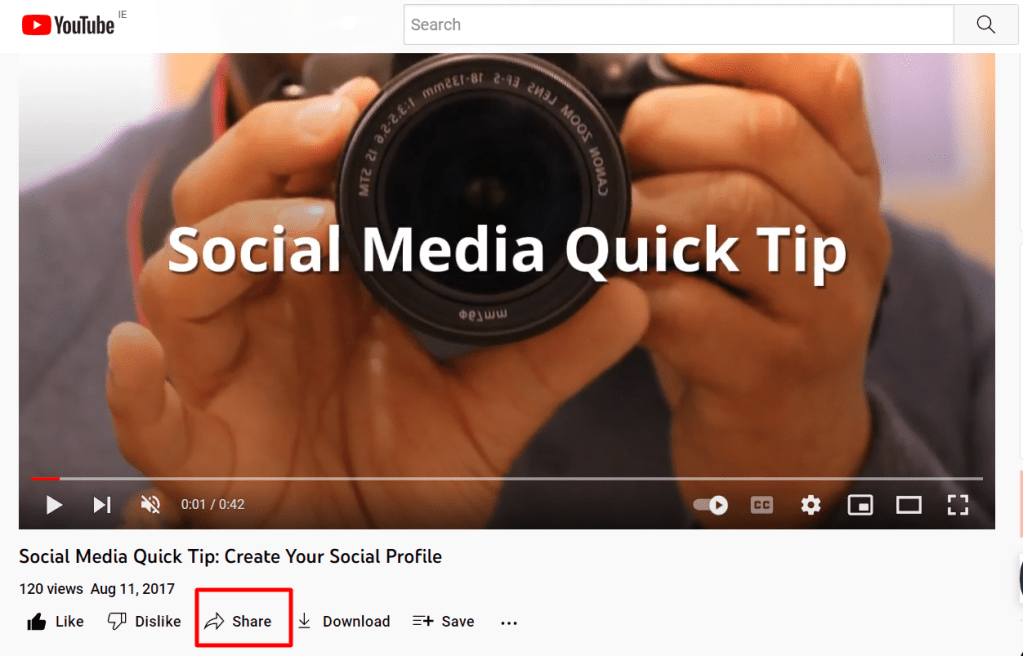Go to YouTube home via logo
This screenshot has height=656, width=1023.
(68, 25)
